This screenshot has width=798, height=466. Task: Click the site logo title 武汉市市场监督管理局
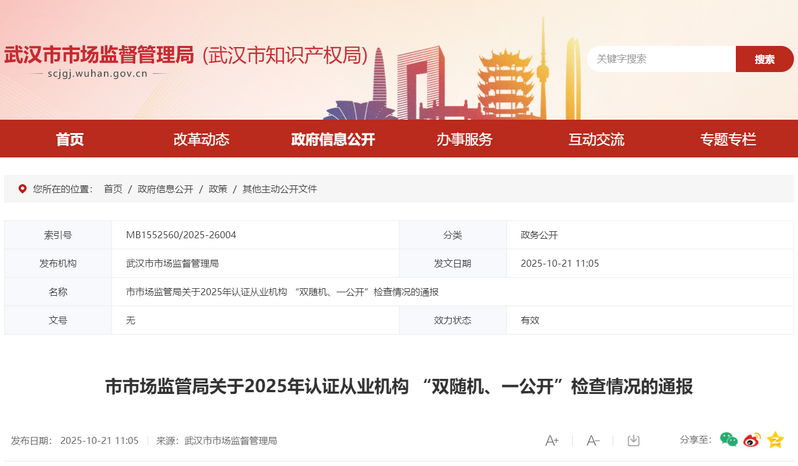[99, 55]
